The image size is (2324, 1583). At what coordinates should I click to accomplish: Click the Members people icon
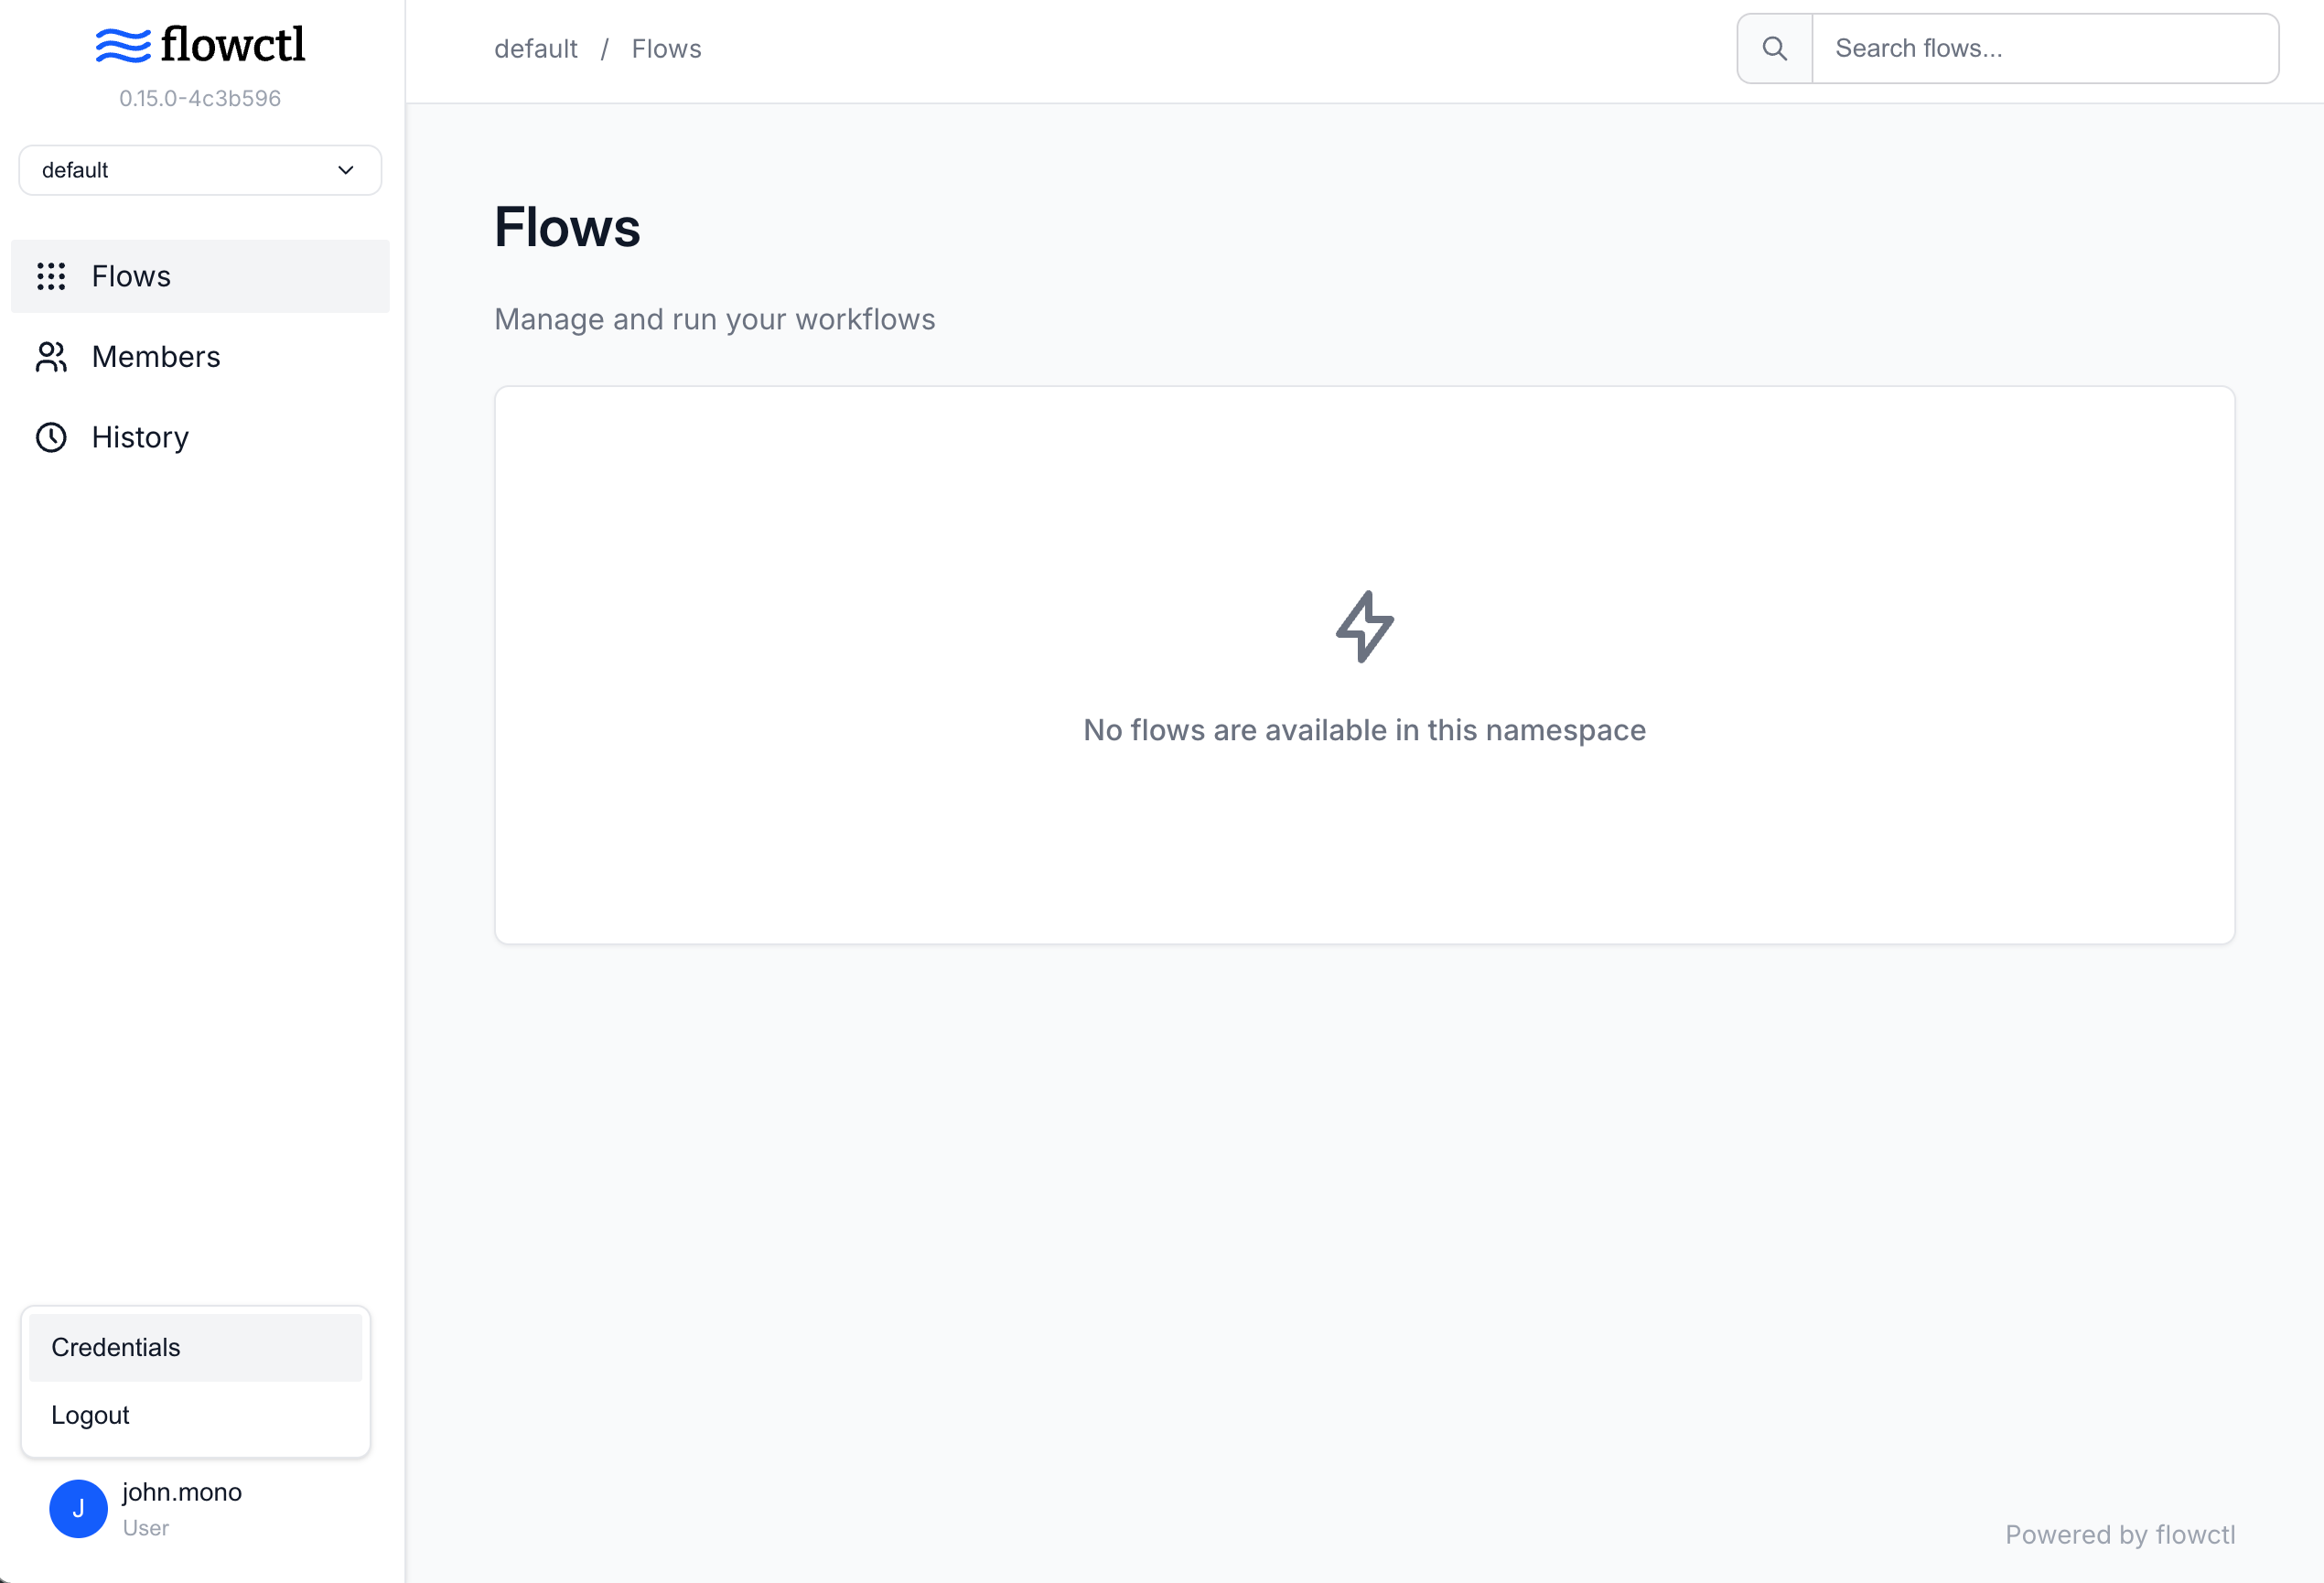tap(51, 357)
